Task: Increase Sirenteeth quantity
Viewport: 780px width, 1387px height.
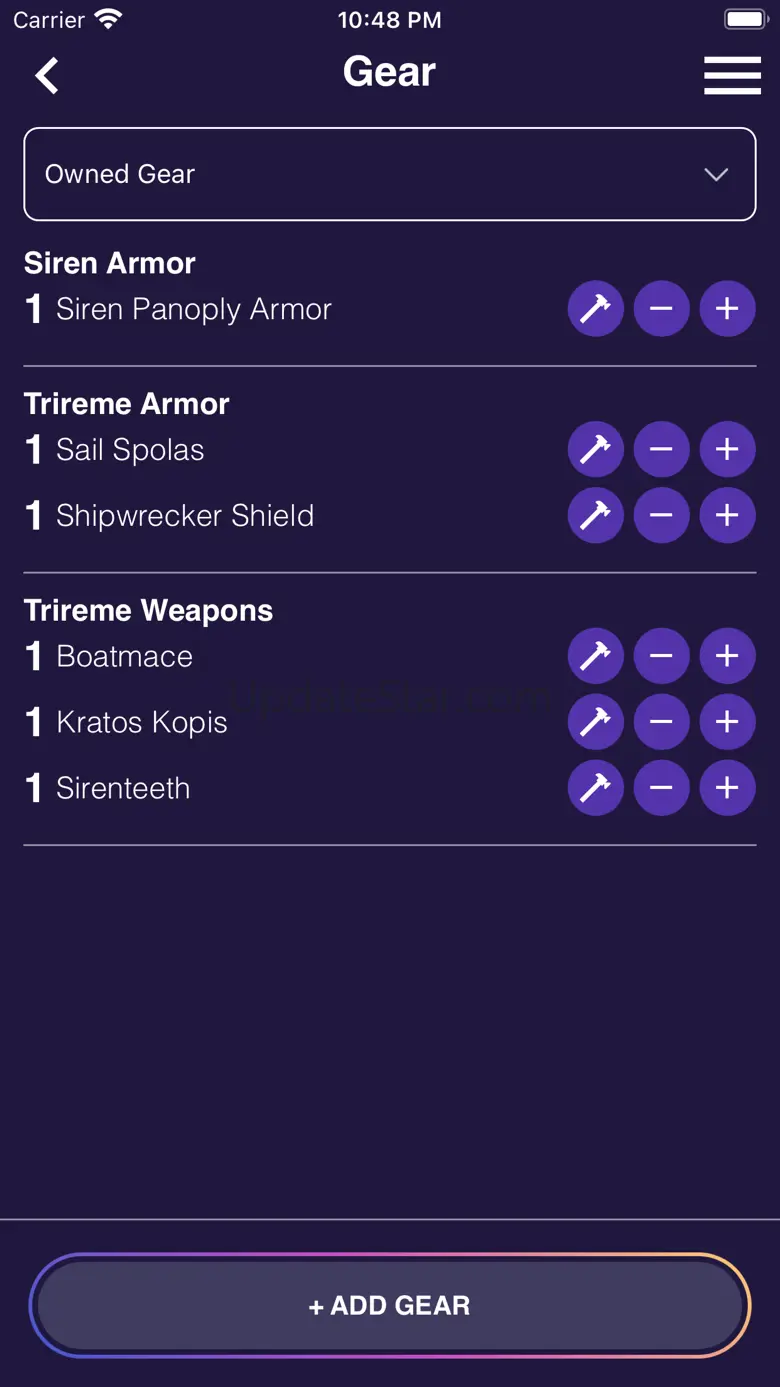Action: pos(727,788)
